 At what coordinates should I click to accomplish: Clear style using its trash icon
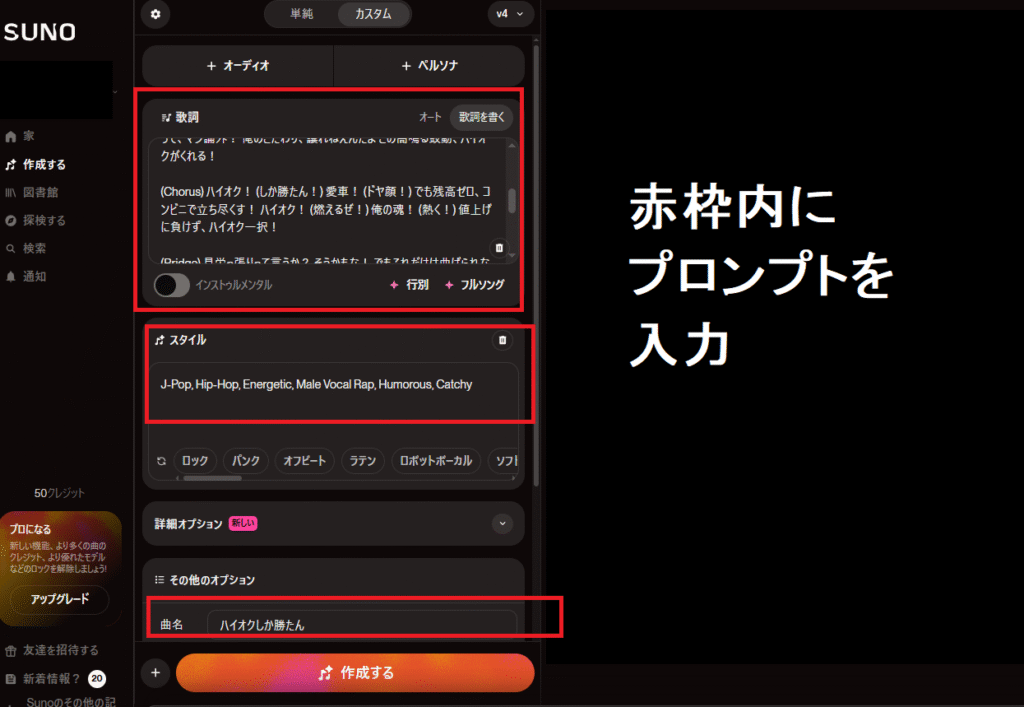tap(502, 340)
